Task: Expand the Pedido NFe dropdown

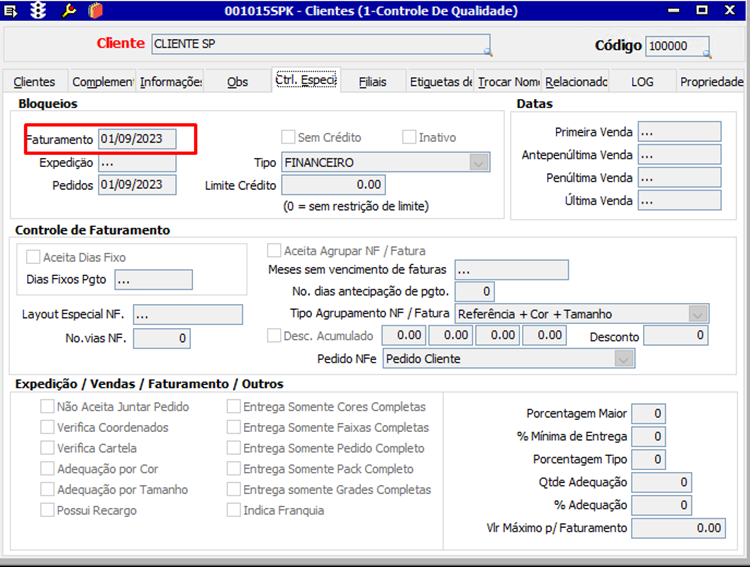Action: (624, 359)
